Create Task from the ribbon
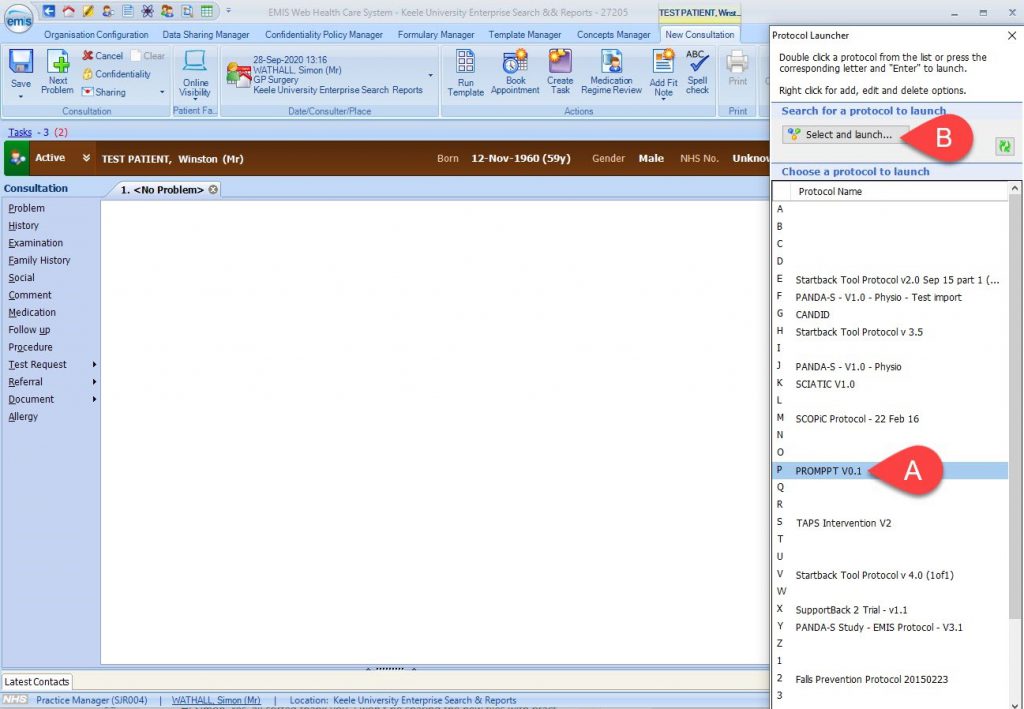The height and width of the screenshot is (709, 1024). [x=560, y=72]
